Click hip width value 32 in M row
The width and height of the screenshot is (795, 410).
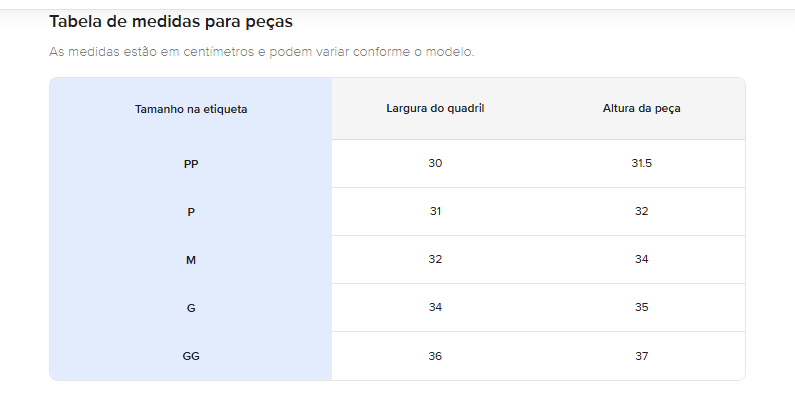[x=435, y=259]
